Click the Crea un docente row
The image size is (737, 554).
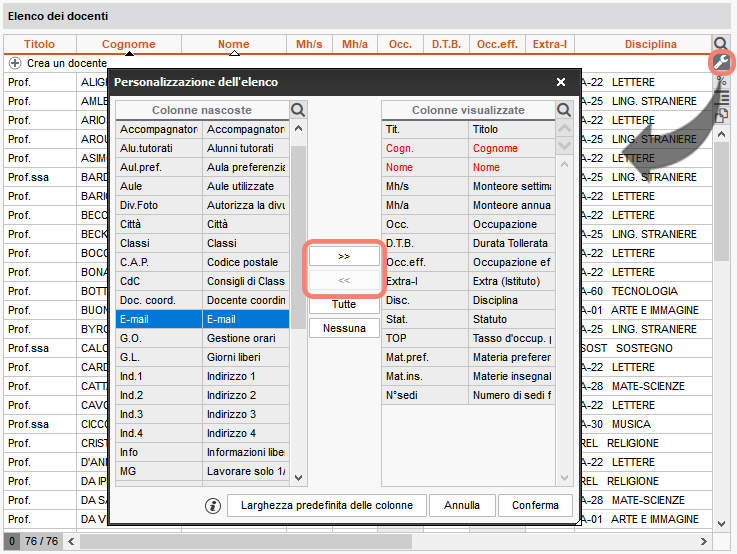click(x=357, y=63)
